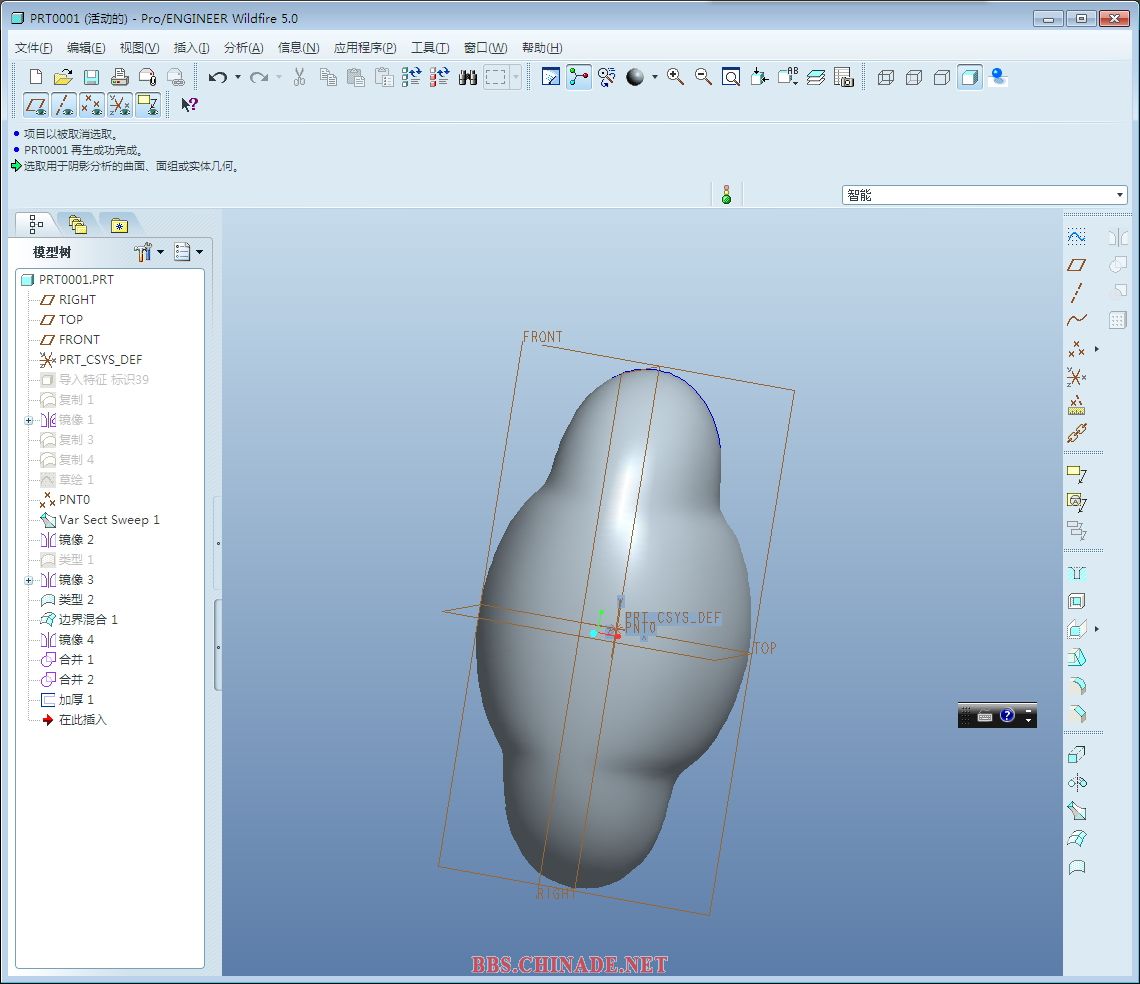
Task: Click the Datum Plane tool icon
Action: coord(1077,265)
